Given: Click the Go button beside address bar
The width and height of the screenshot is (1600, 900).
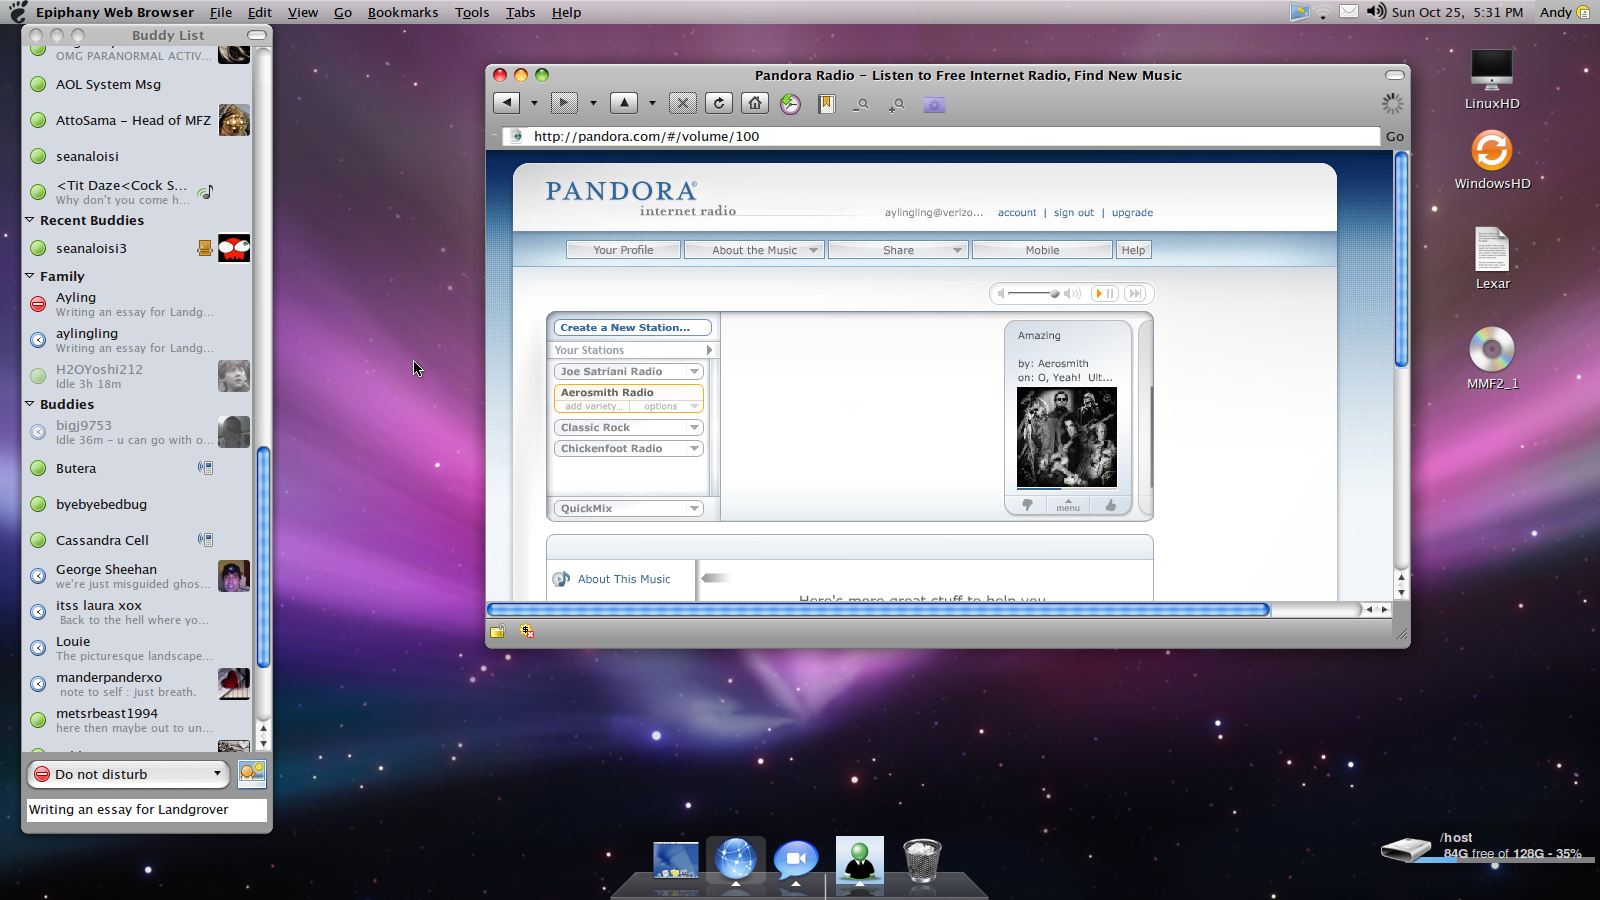Looking at the screenshot, I should coord(1395,136).
